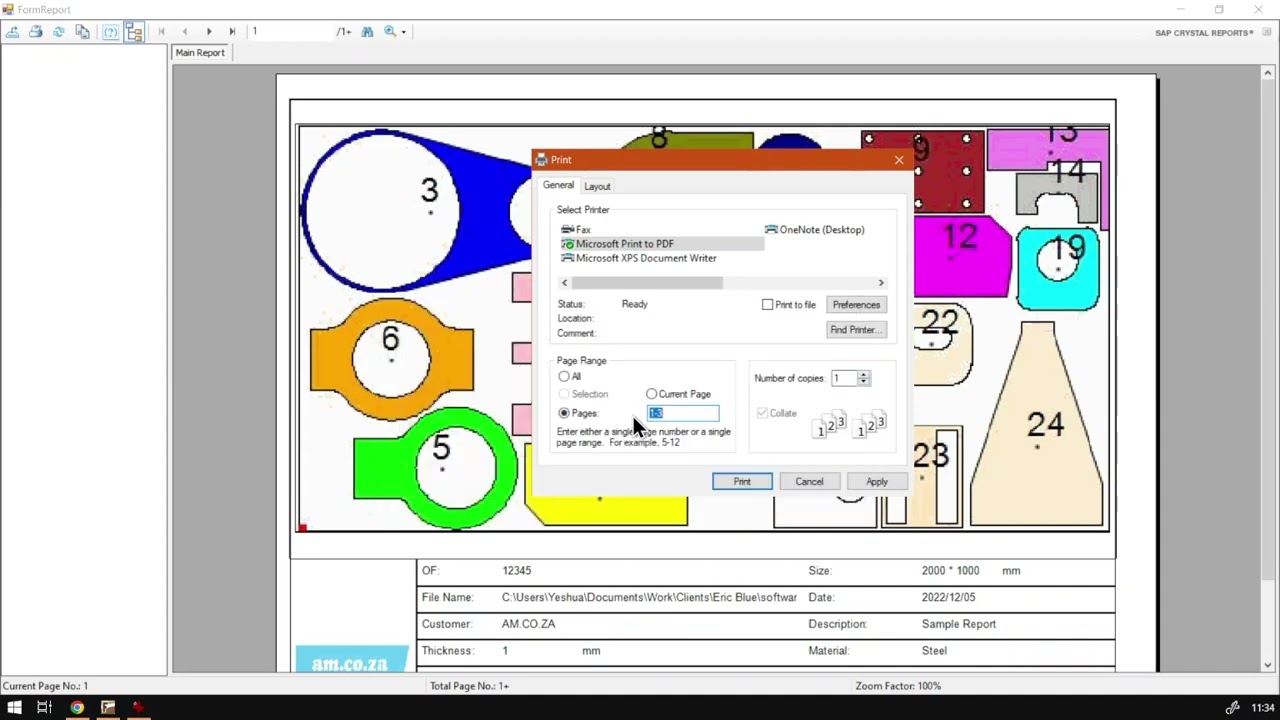This screenshot has height=720, width=1280.
Task: Select the OneNote (Desktop) printer
Action: tap(815, 230)
